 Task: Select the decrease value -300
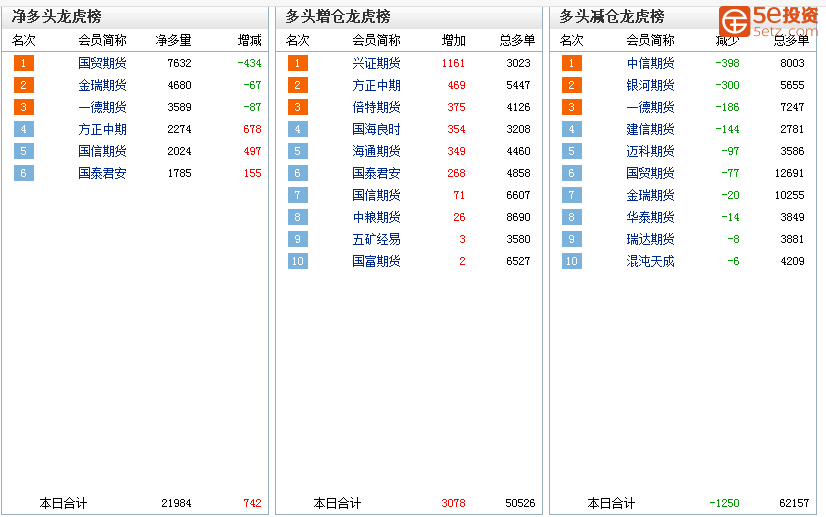point(727,85)
